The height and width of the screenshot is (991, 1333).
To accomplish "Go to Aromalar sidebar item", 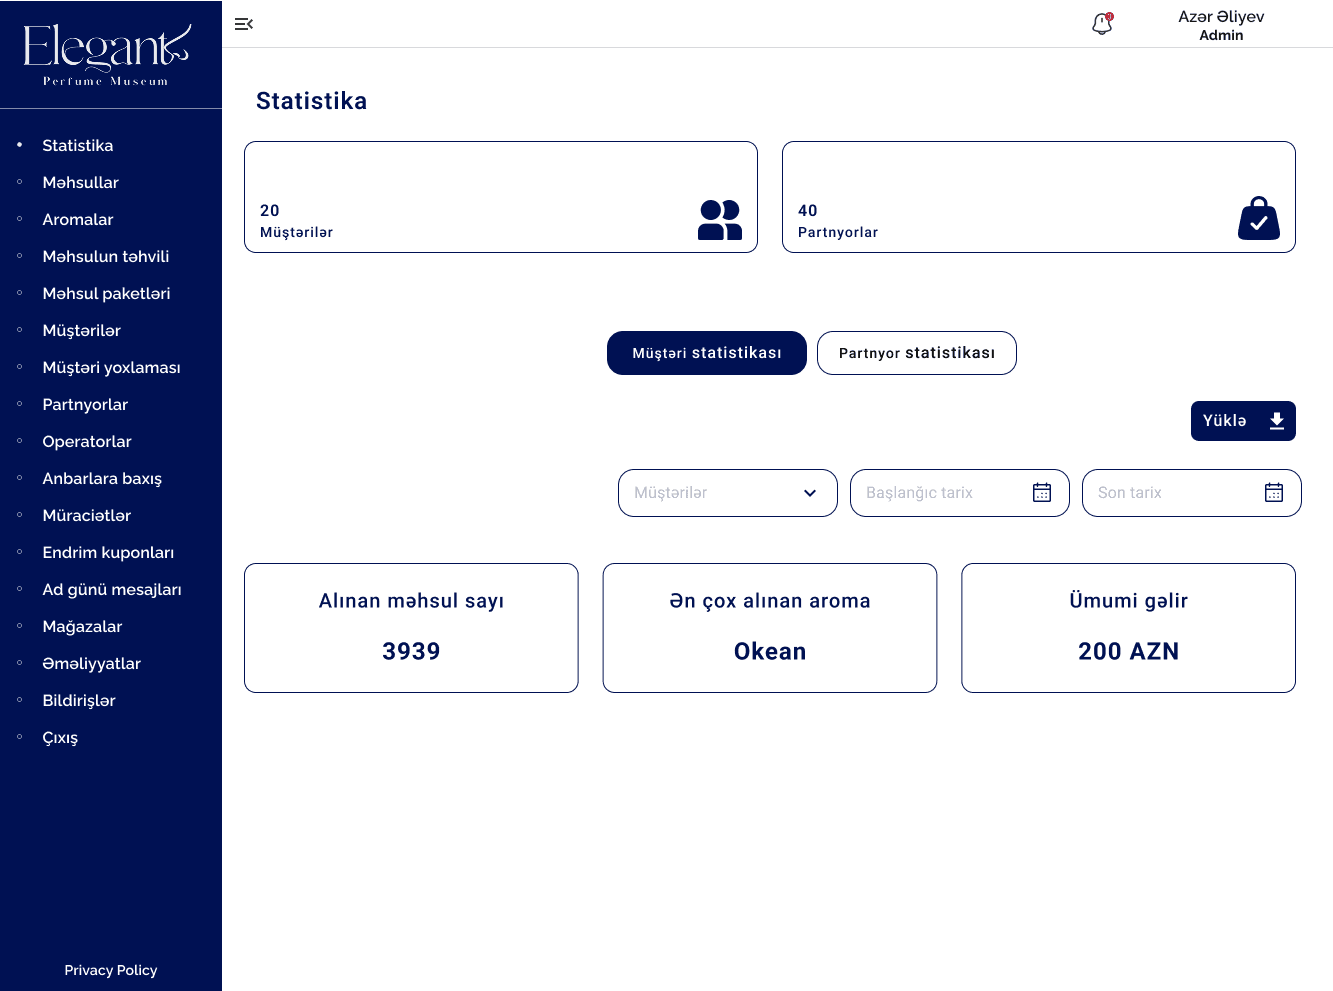I will point(77,220).
